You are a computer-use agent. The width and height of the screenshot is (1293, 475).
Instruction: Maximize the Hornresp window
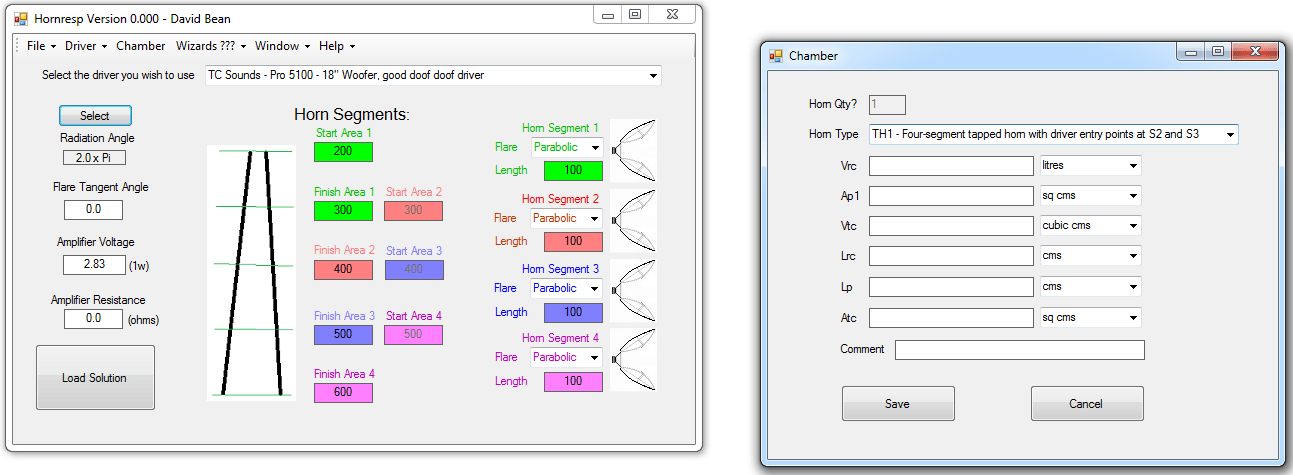(x=634, y=14)
